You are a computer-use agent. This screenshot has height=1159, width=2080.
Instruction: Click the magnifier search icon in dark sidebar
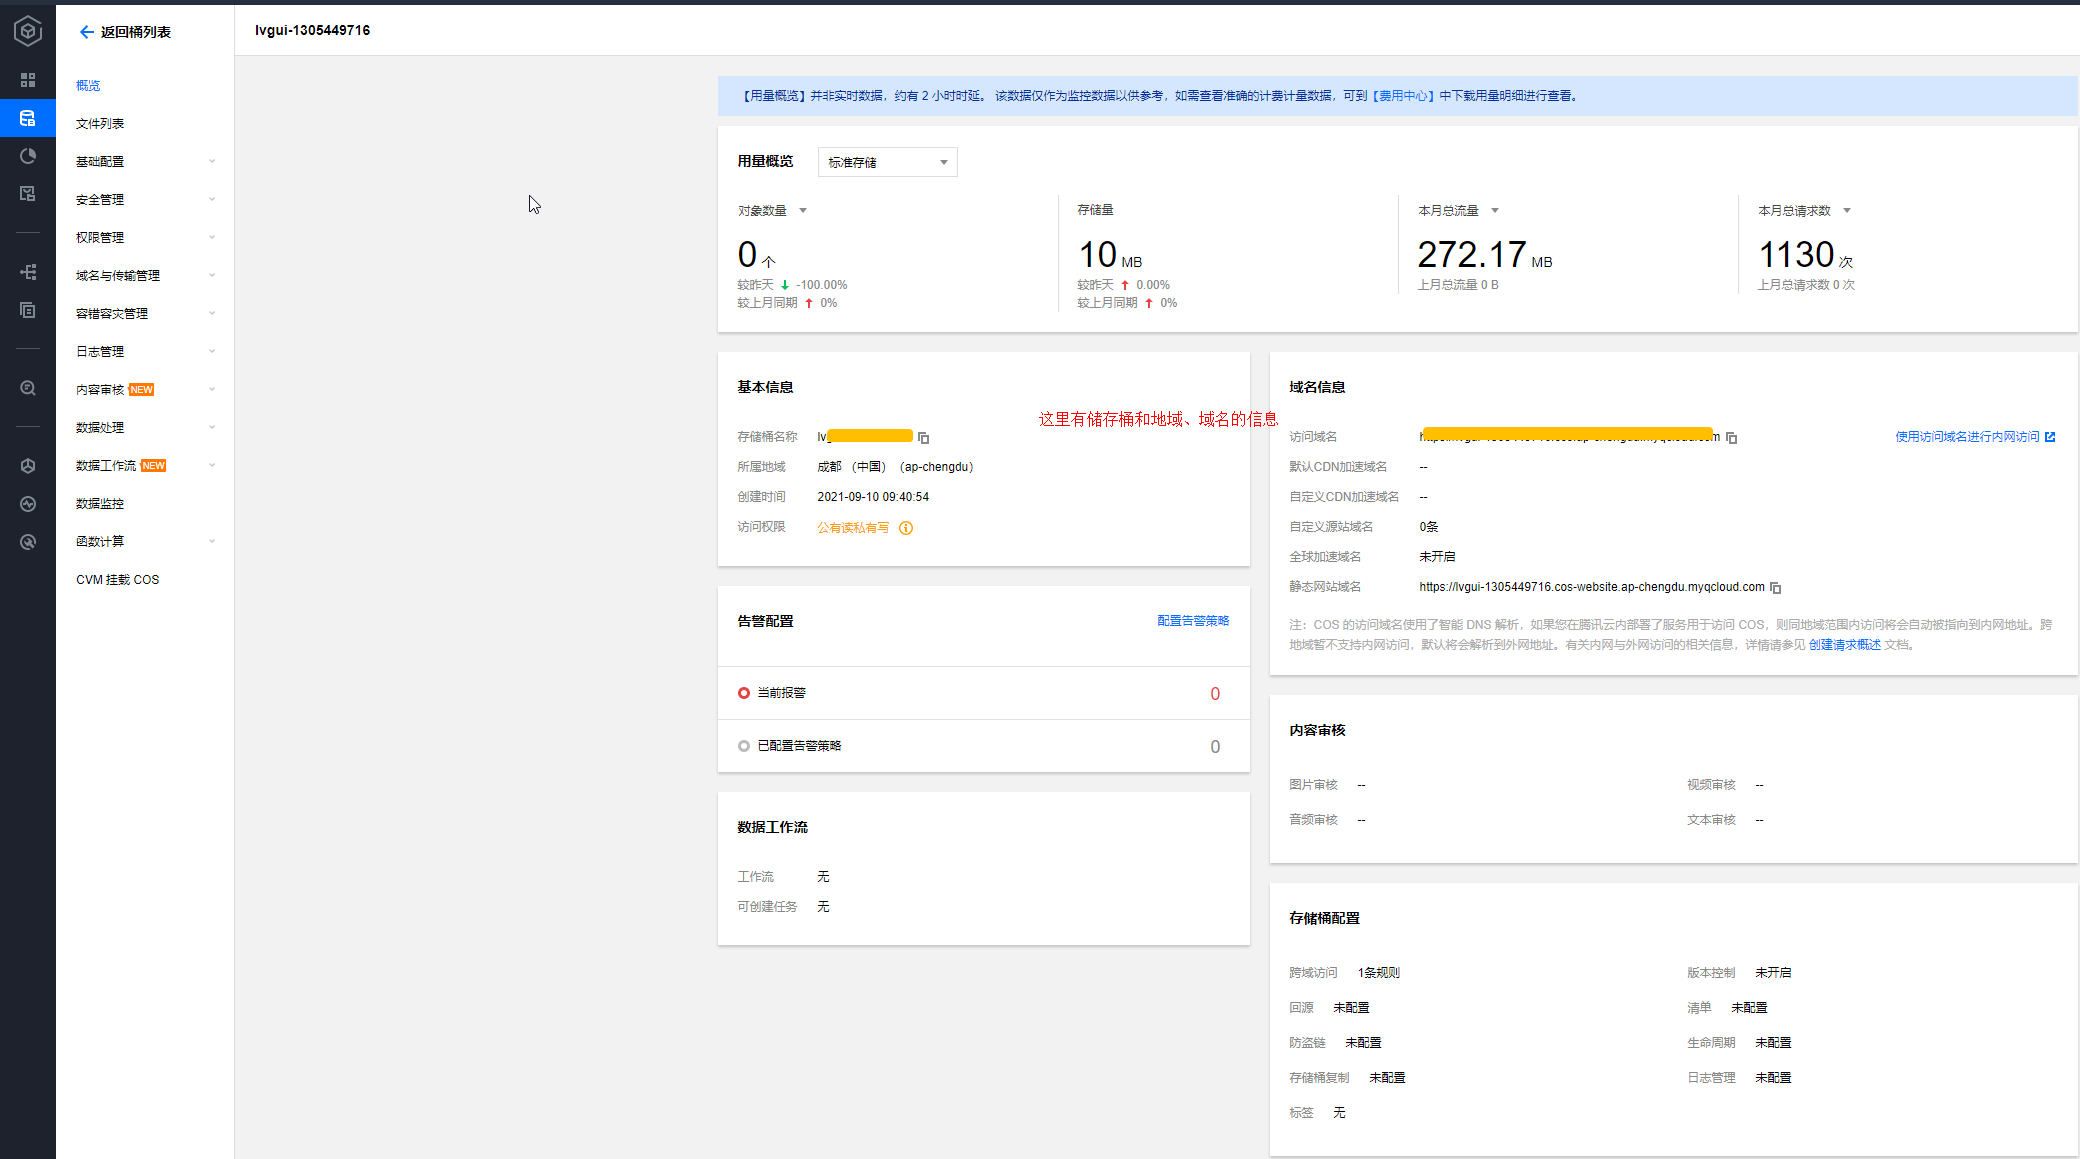[x=28, y=388]
